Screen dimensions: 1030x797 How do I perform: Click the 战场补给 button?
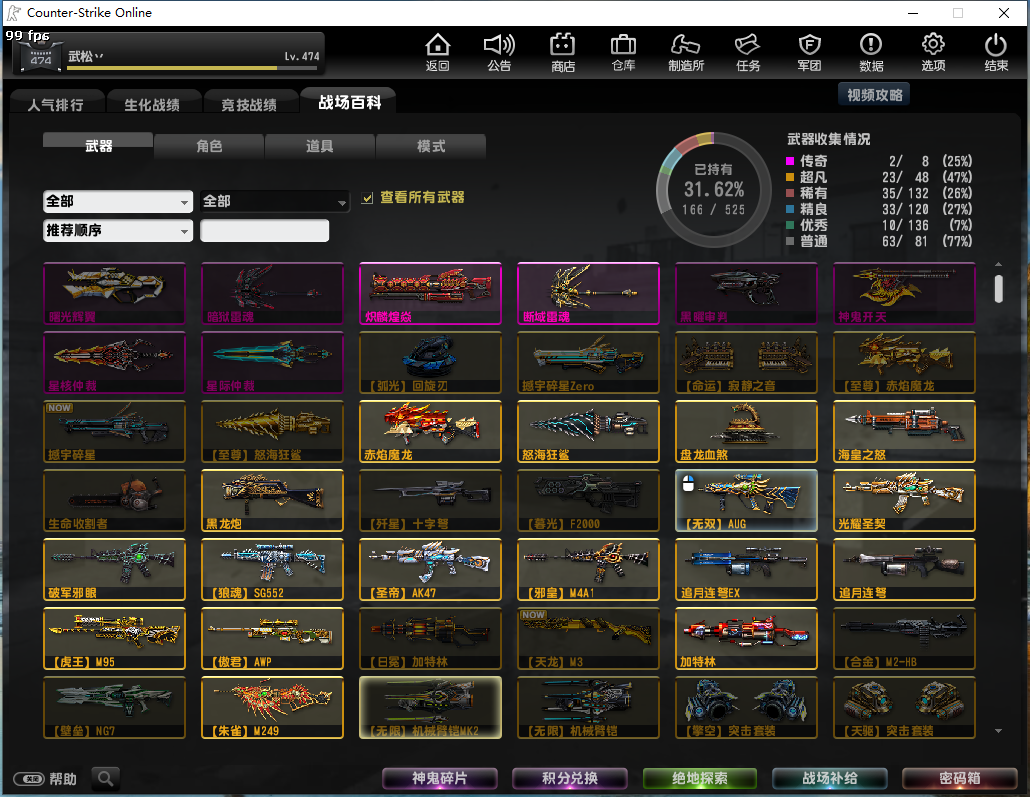(830, 778)
